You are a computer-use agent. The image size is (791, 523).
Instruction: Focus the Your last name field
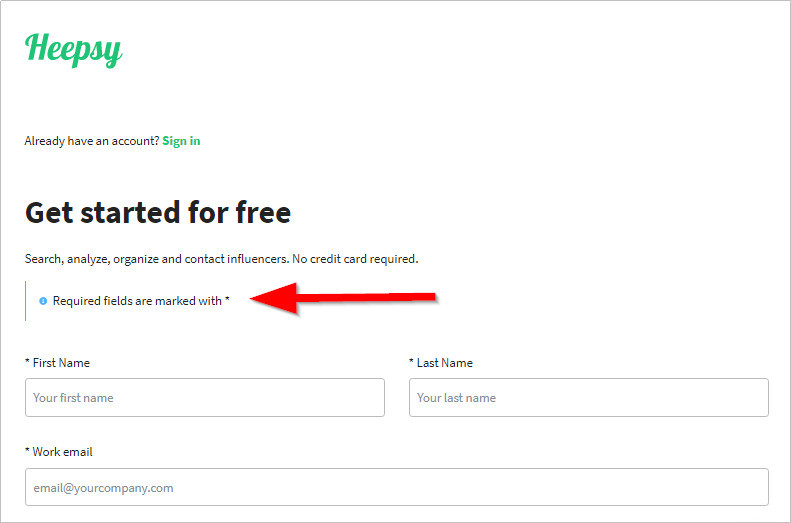pos(589,397)
